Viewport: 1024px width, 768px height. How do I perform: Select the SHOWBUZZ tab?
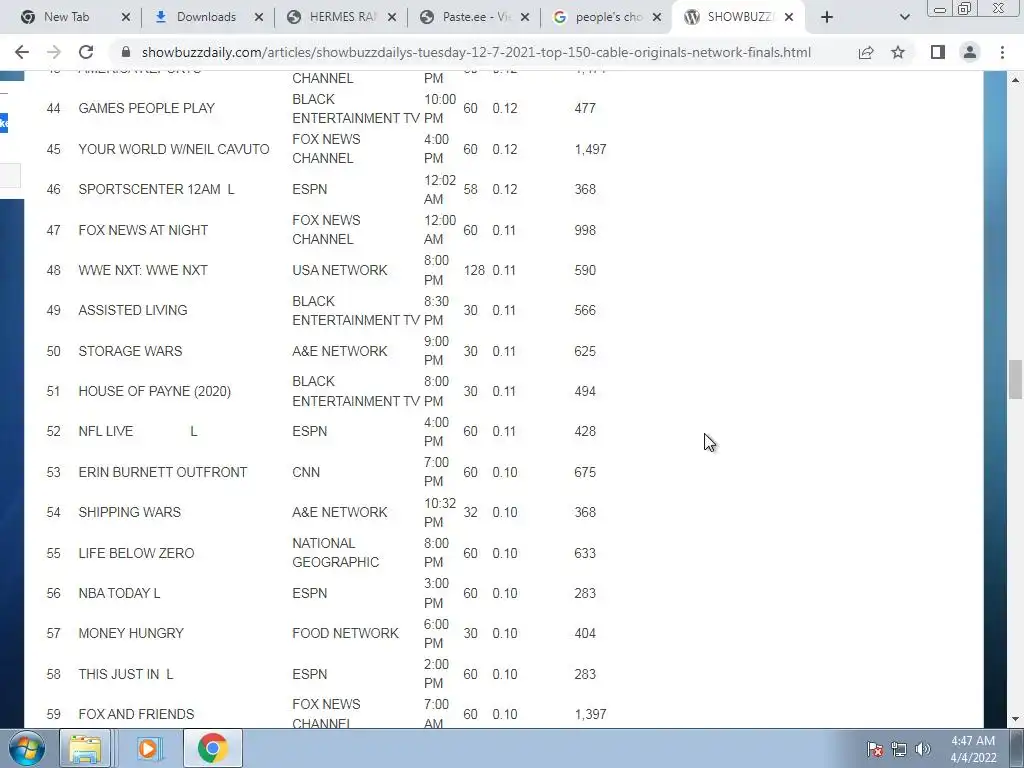coord(738,17)
